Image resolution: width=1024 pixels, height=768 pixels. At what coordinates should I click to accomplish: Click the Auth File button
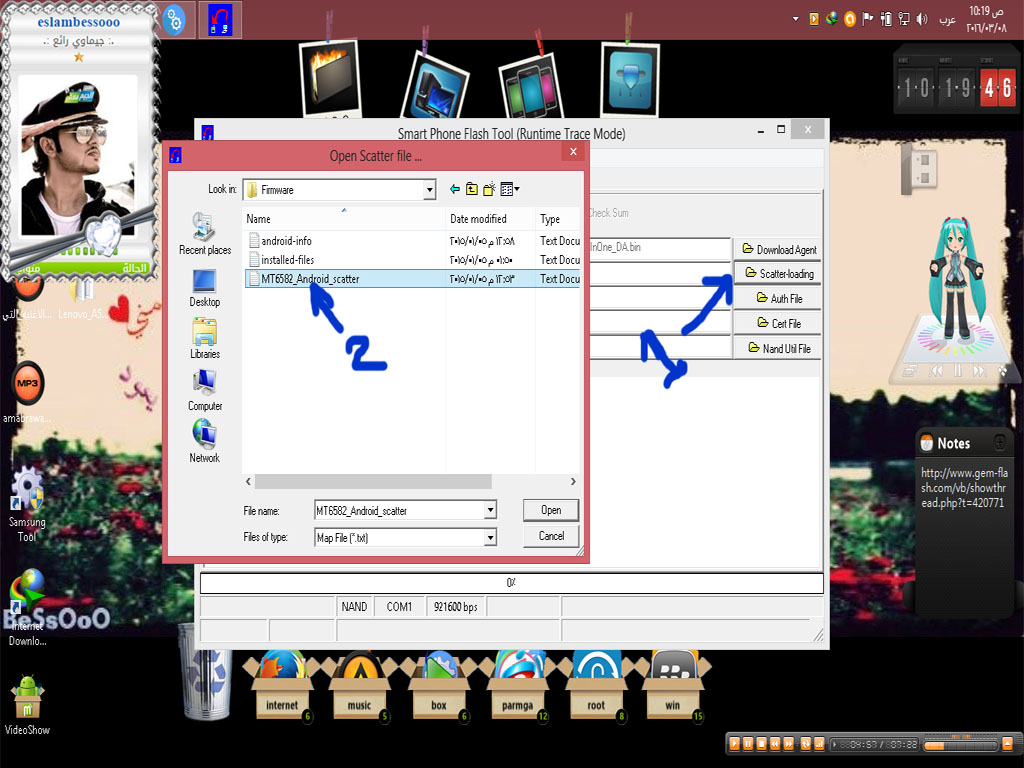click(778, 298)
